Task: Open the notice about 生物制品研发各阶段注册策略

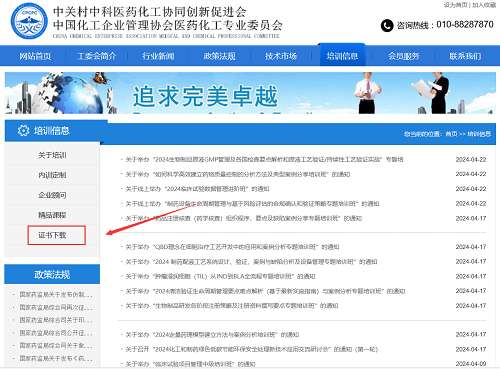Action: pyautogui.click(x=232, y=306)
